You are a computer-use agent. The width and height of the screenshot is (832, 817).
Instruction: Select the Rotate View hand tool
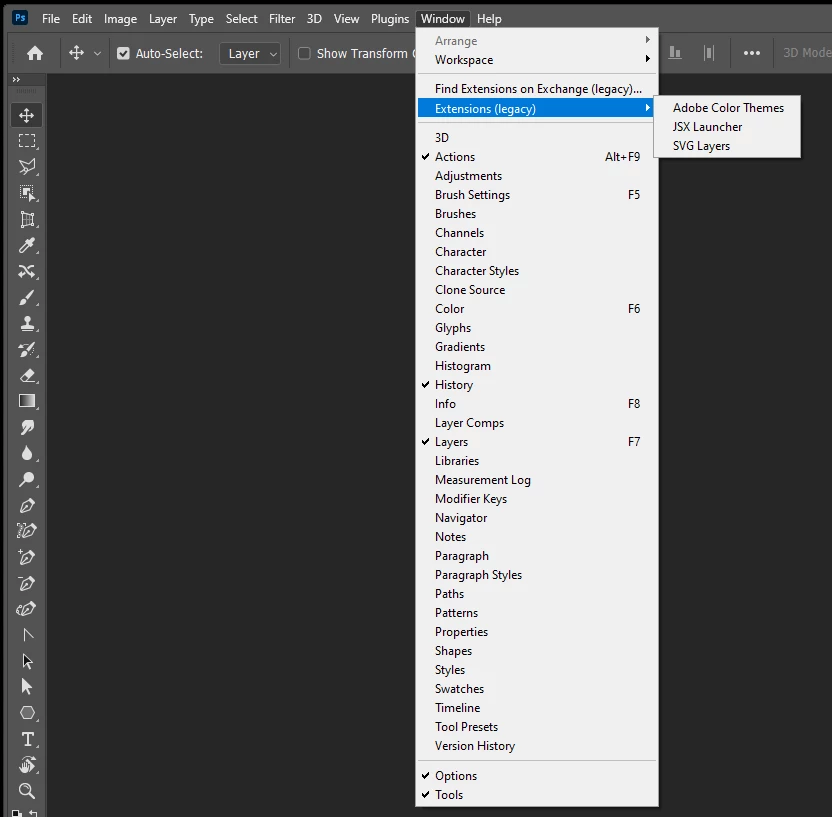(x=27, y=765)
